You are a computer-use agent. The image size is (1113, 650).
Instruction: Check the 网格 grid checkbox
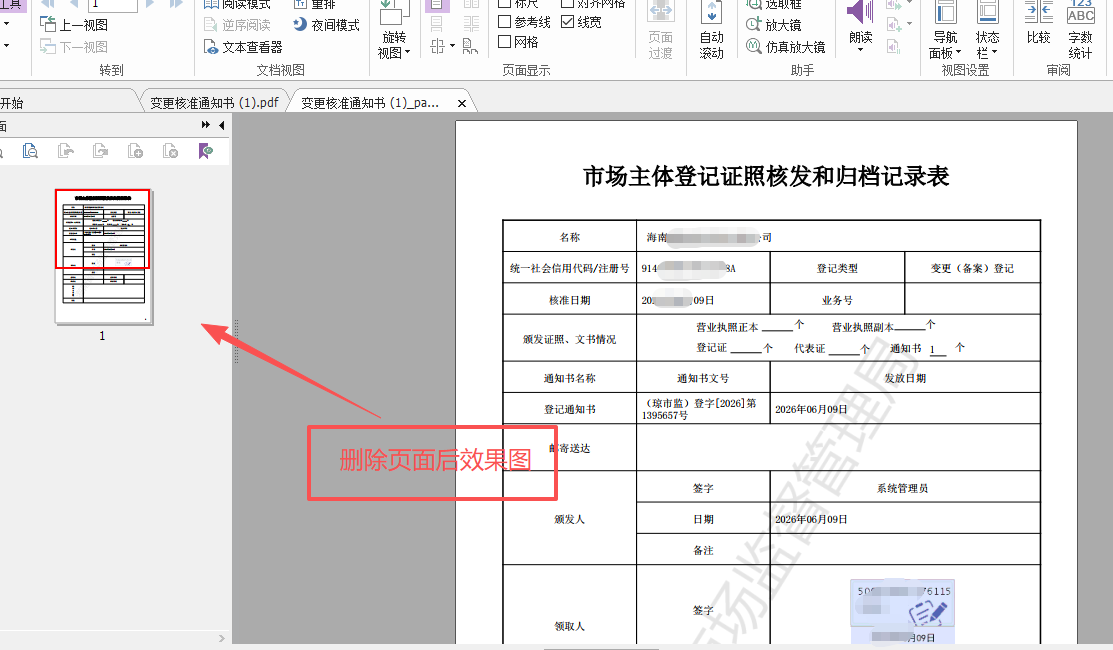tap(505, 42)
